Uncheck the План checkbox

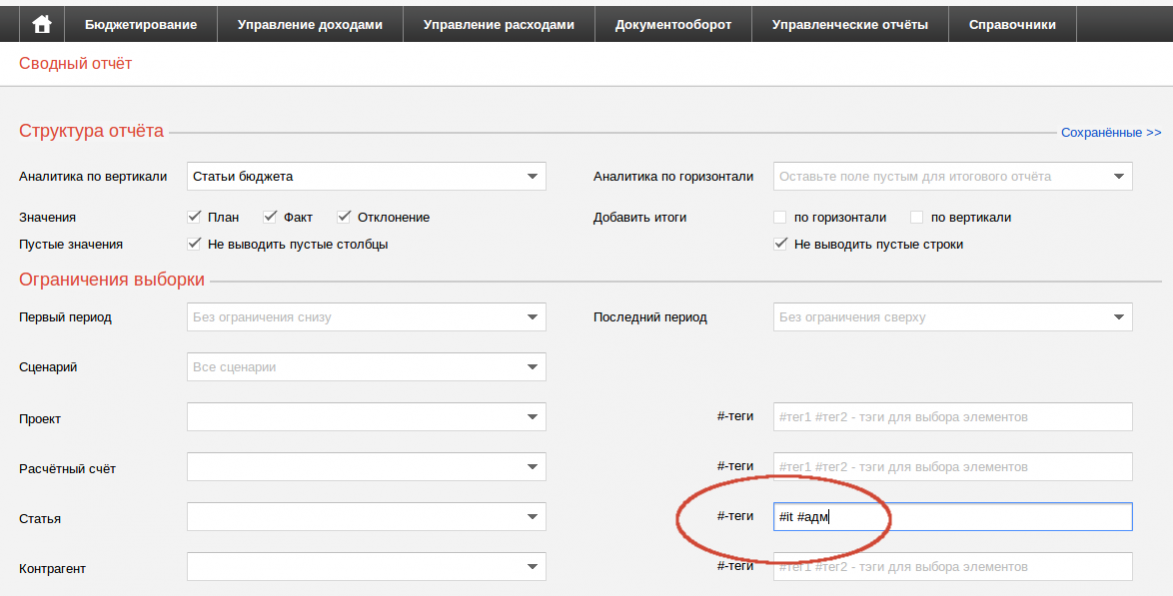pos(195,217)
